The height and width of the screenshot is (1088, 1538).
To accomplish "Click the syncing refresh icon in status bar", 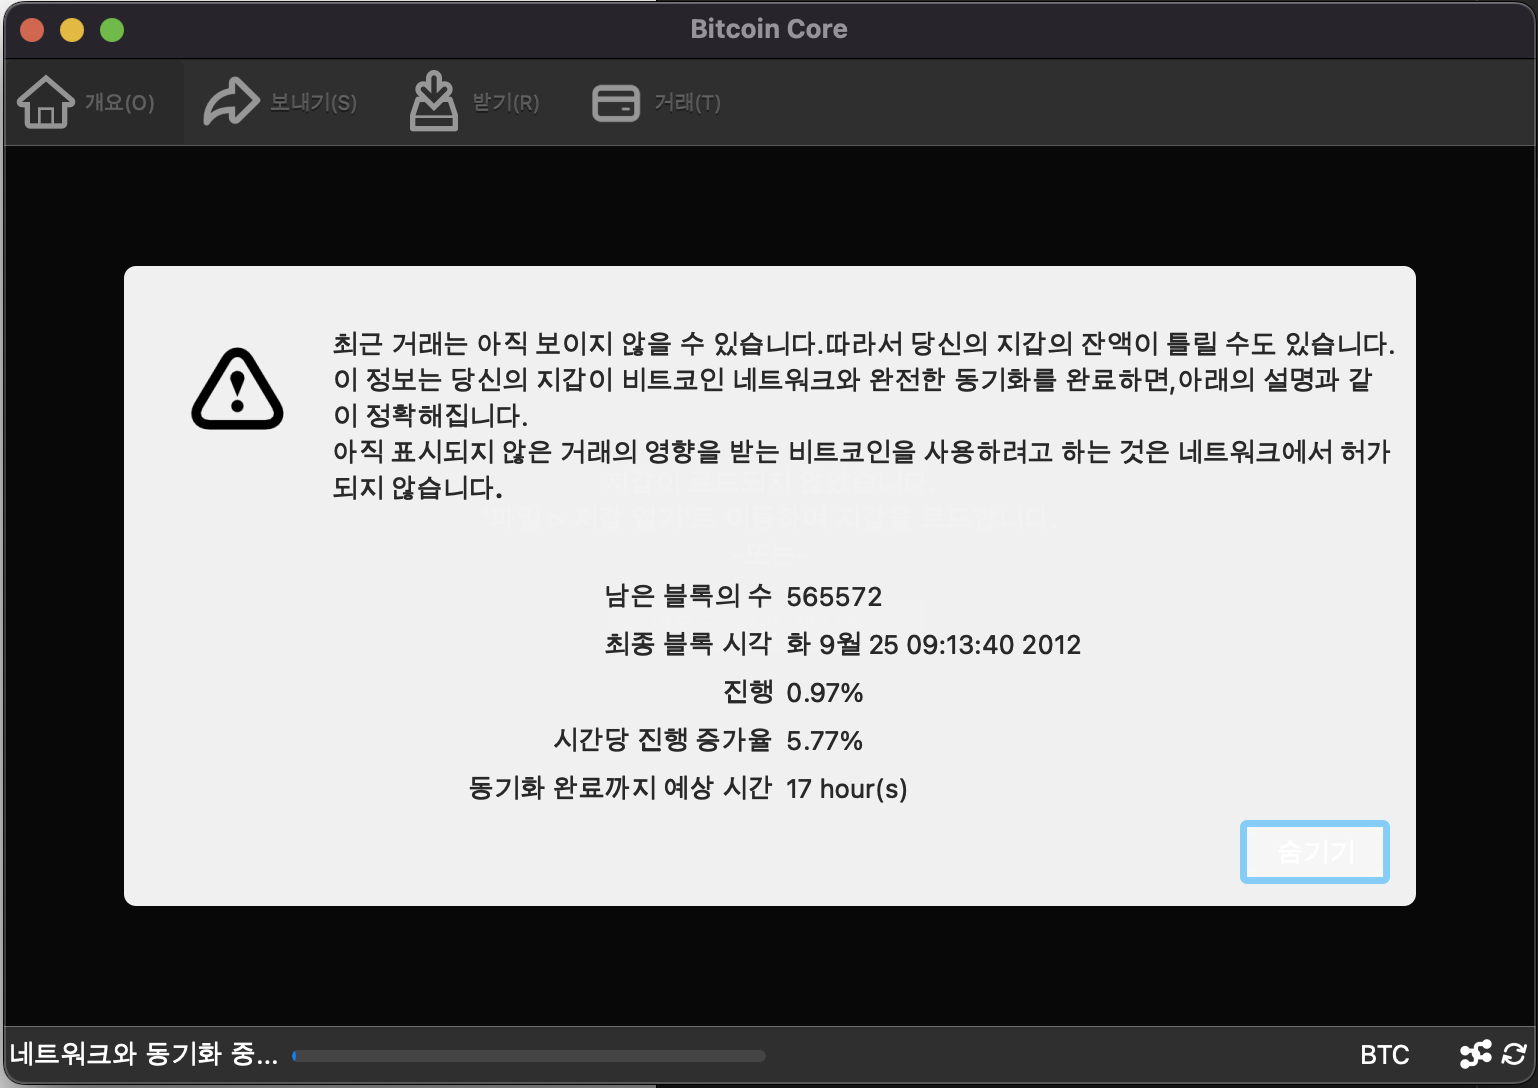I will [x=1514, y=1054].
